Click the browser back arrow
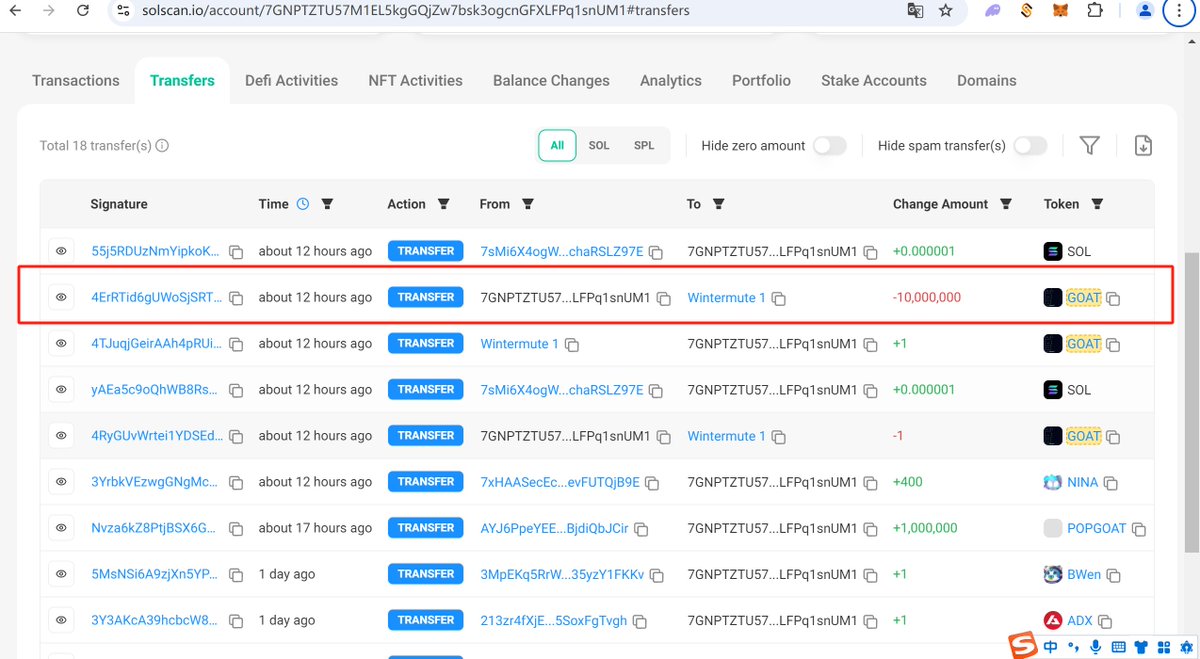The height and width of the screenshot is (659, 1200). 14,10
